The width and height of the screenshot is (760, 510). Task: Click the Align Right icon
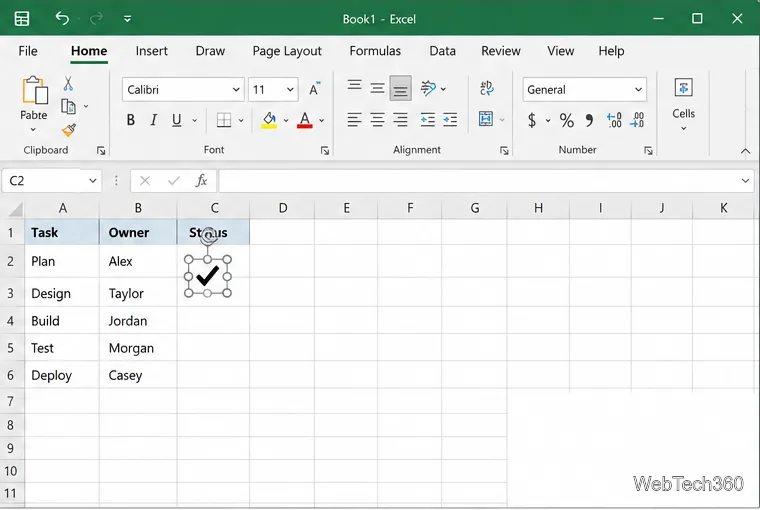point(400,119)
